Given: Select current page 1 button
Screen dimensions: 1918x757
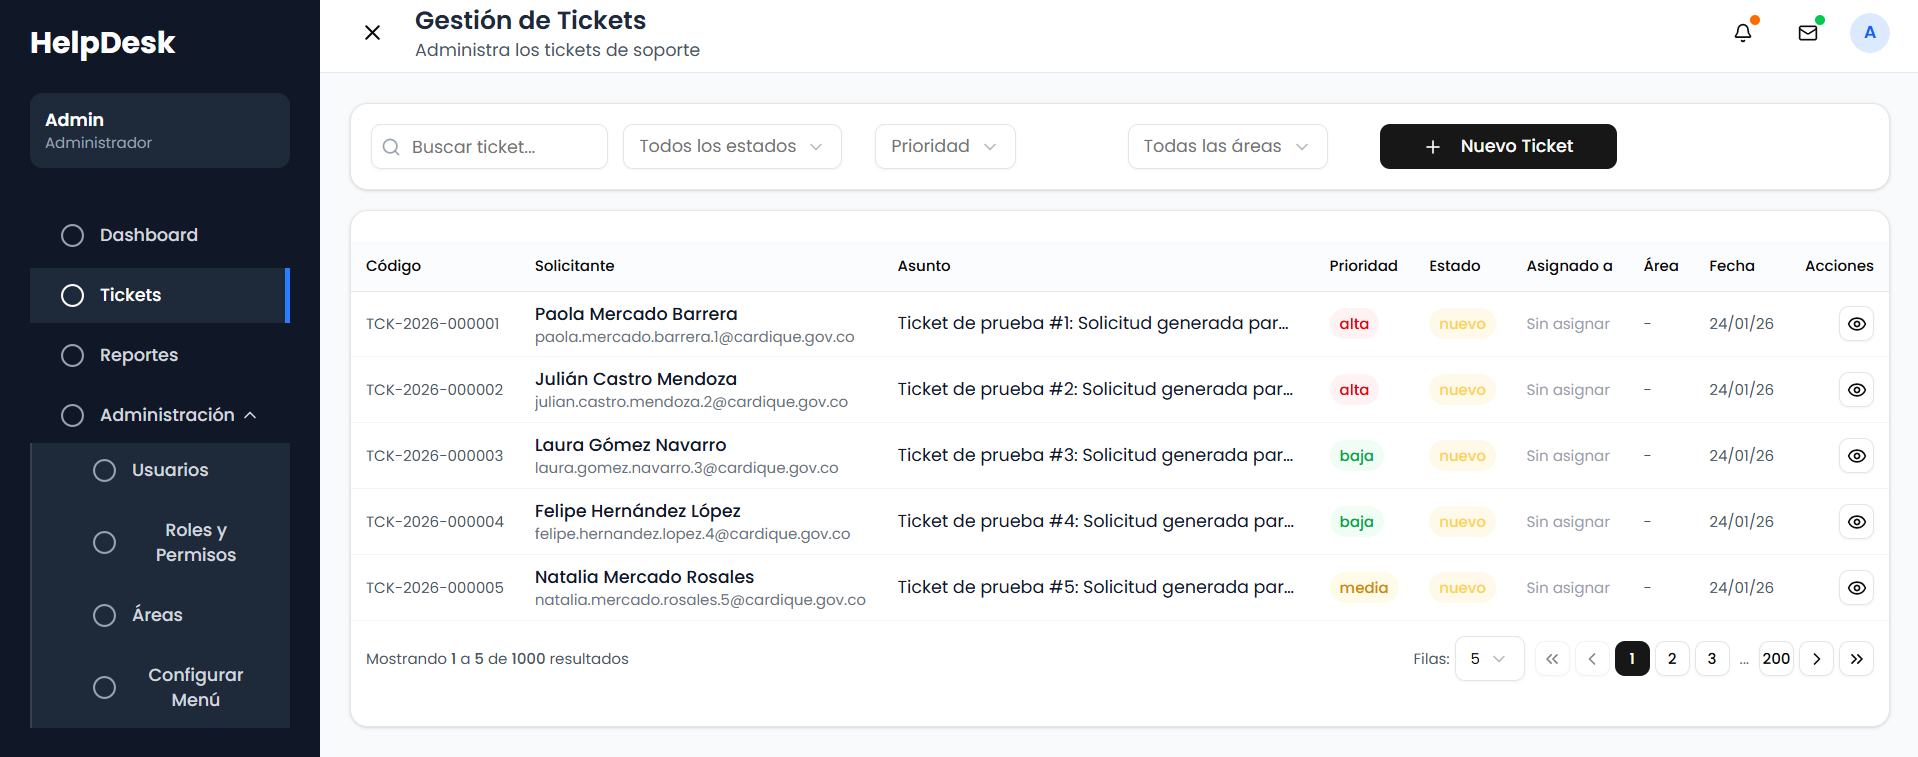Looking at the screenshot, I should pos(1632,659).
